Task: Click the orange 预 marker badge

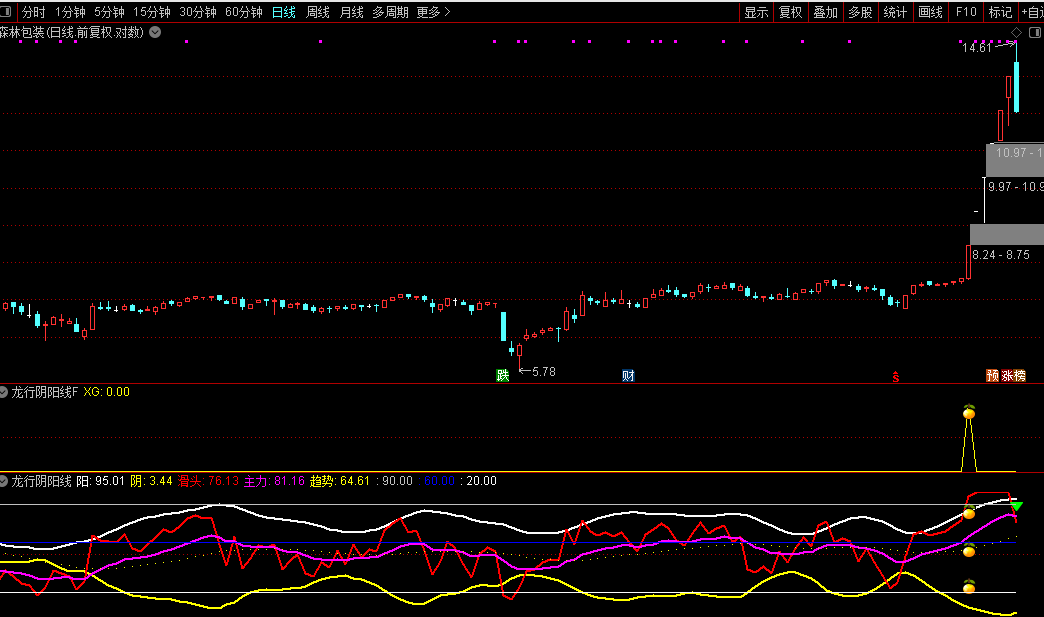Action: 992,375
